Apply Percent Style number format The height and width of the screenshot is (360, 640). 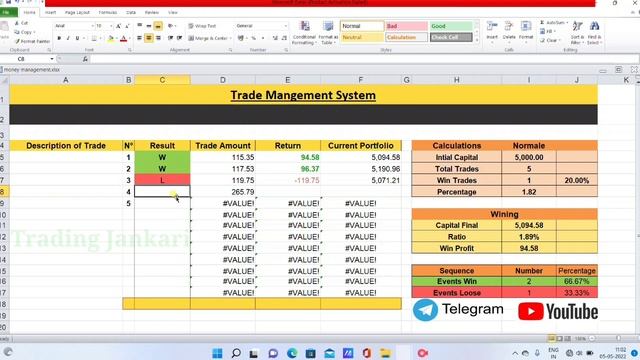click(x=253, y=38)
